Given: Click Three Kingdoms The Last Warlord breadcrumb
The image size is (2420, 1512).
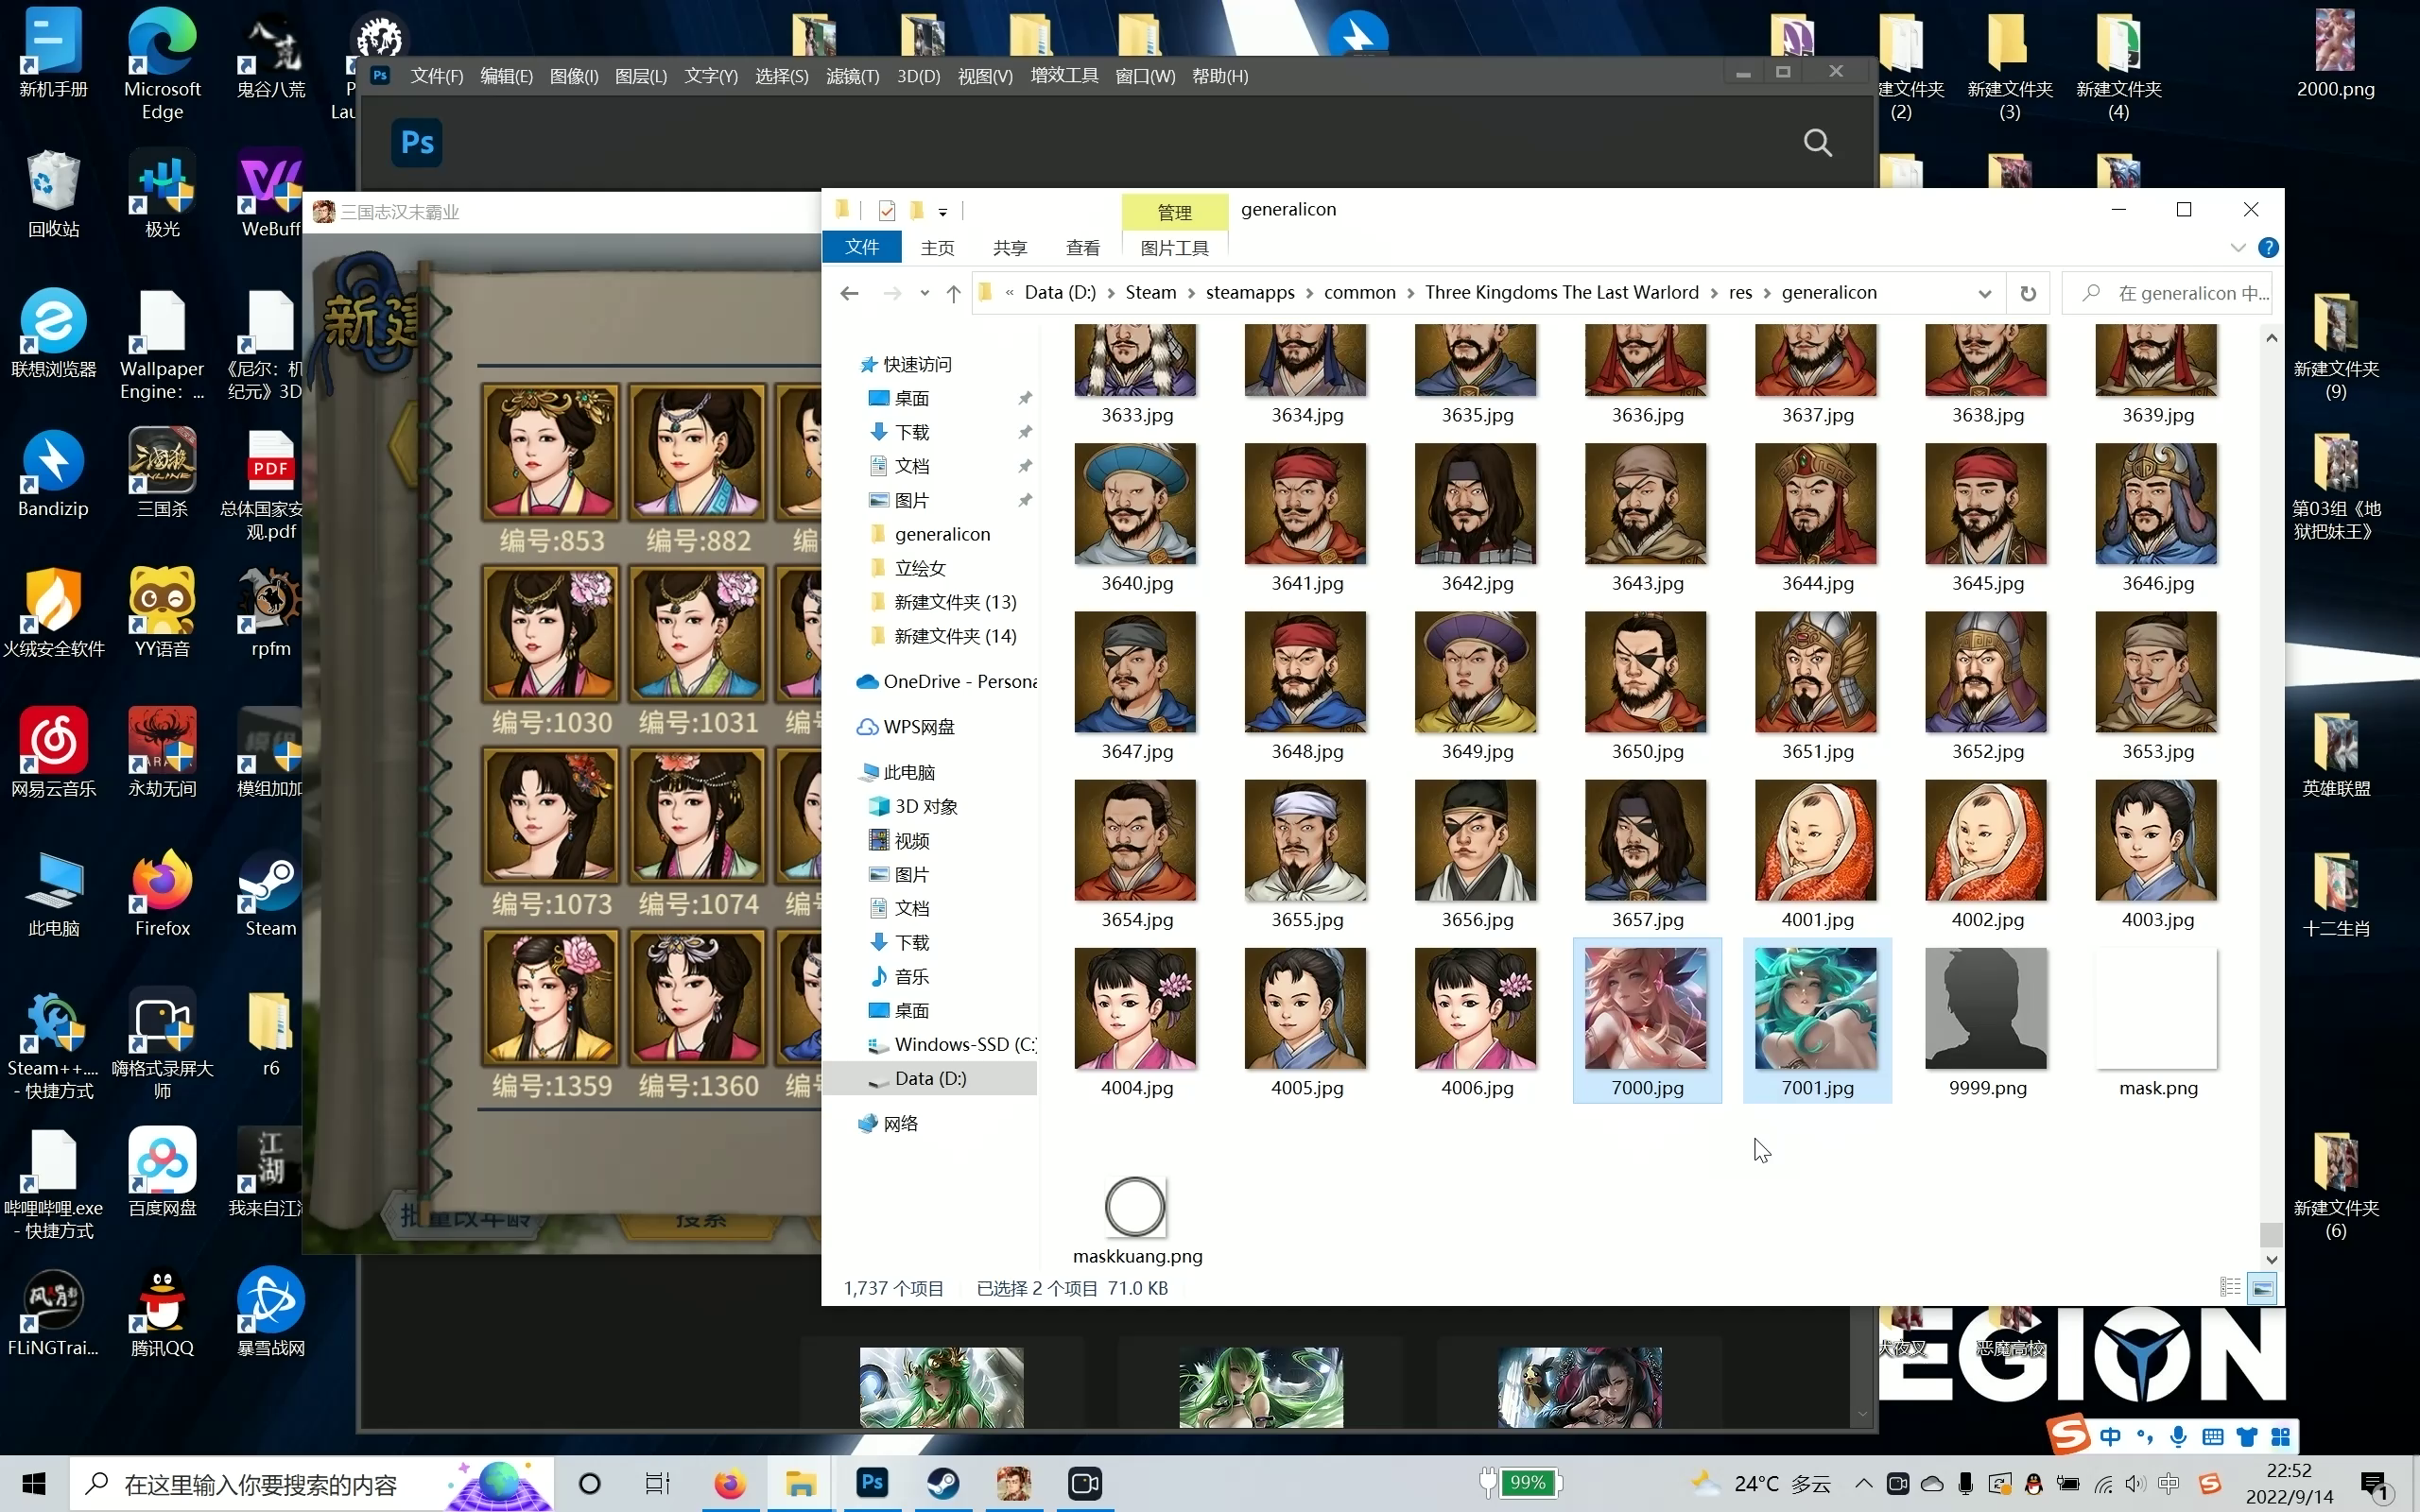Looking at the screenshot, I should (x=1561, y=292).
